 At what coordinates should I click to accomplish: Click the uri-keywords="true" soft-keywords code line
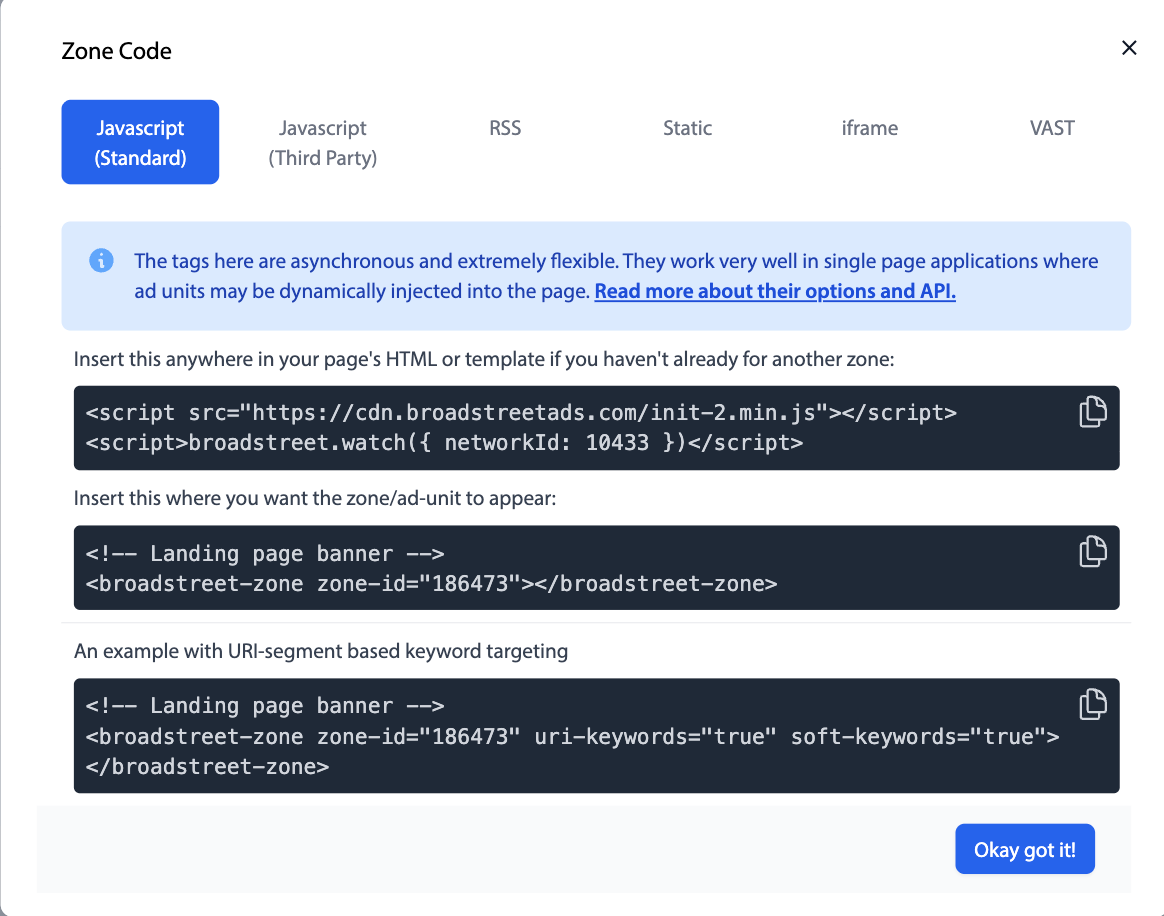(x=572, y=736)
